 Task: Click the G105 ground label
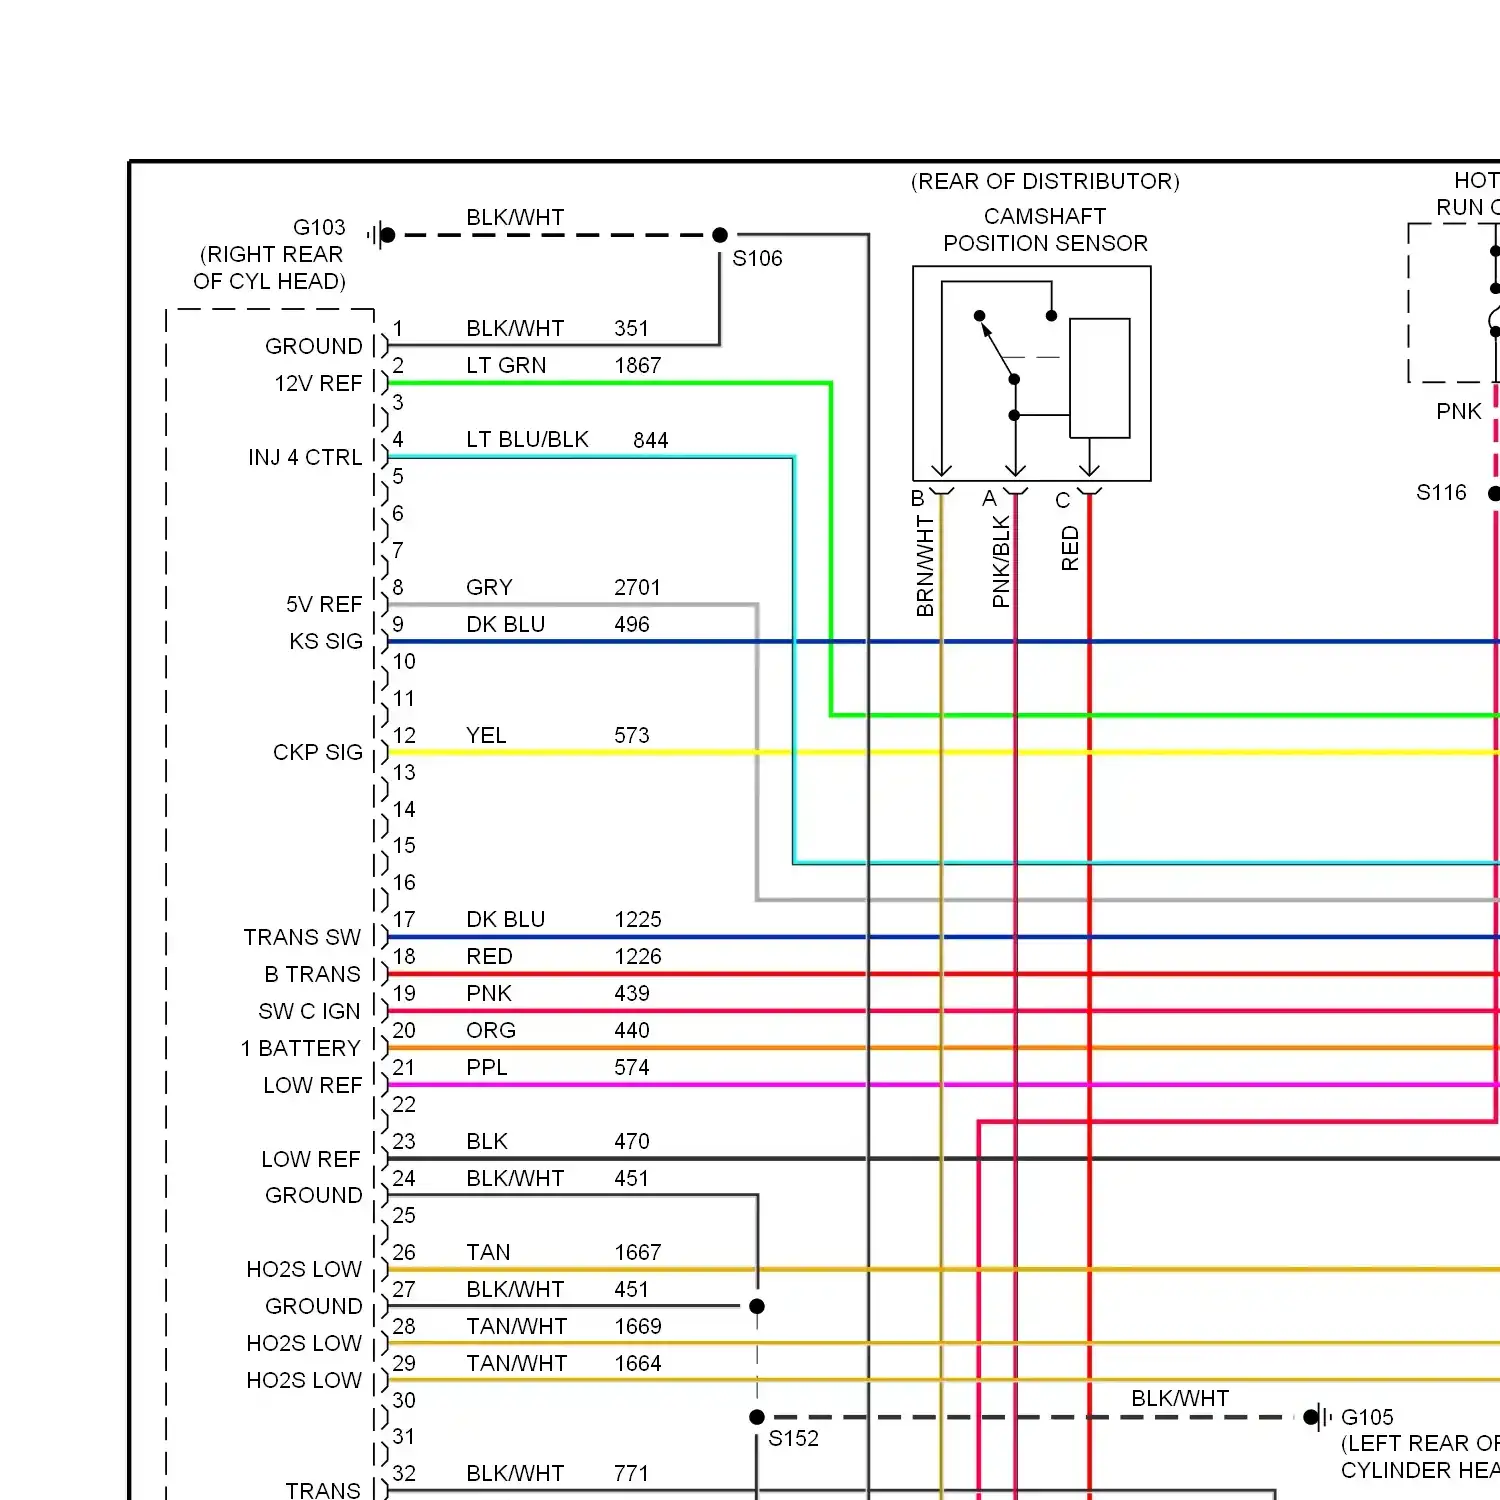tap(1367, 1417)
